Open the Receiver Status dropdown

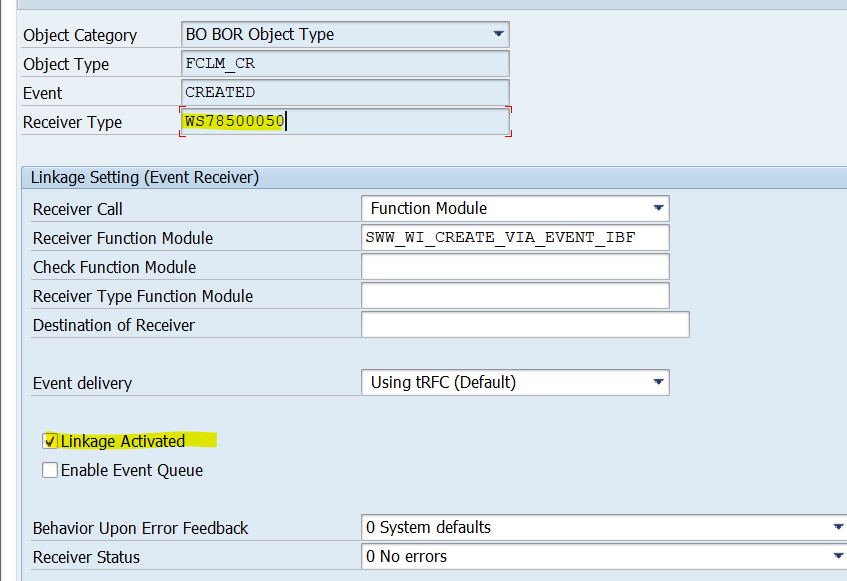[836, 556]
